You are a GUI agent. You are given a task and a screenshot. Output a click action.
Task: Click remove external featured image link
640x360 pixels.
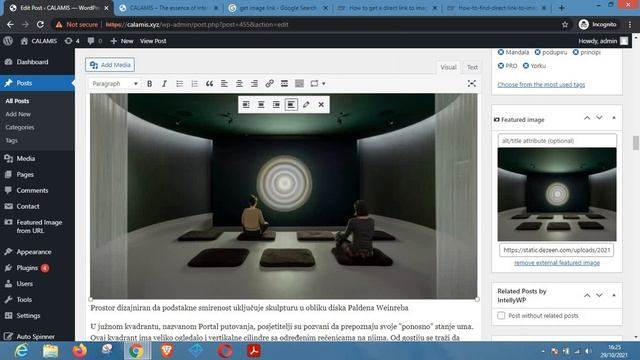coord(557,263)
